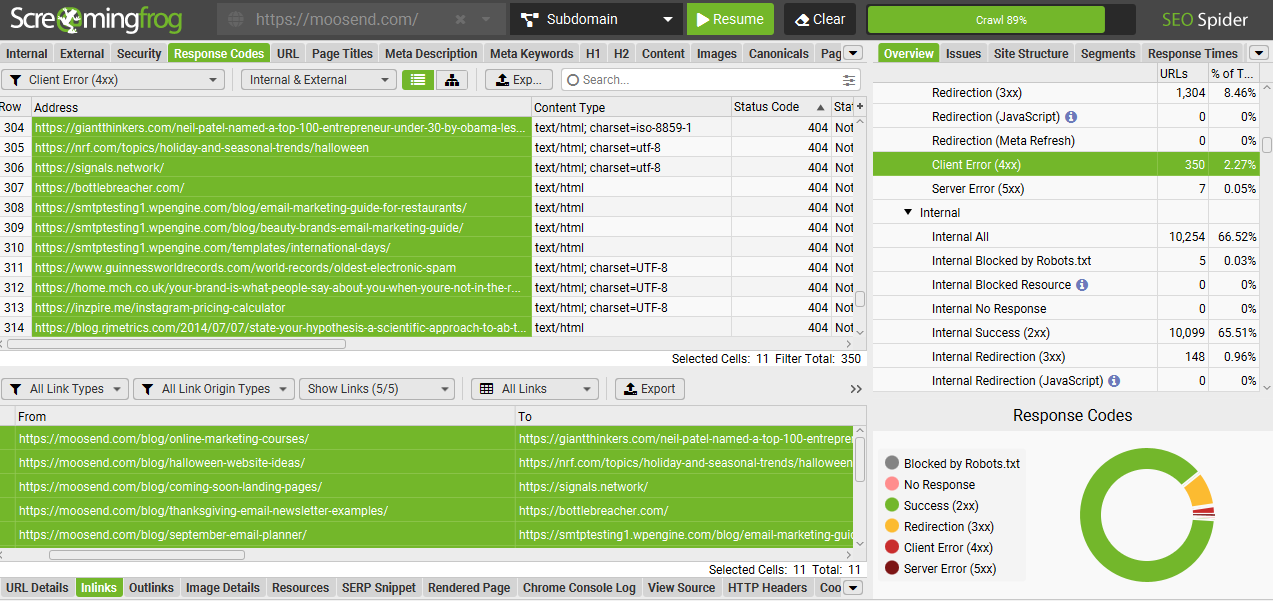Viewport: 1273px width, 601px height.
Task: Open All Links dropdown
Action: (x=534, y=389)
